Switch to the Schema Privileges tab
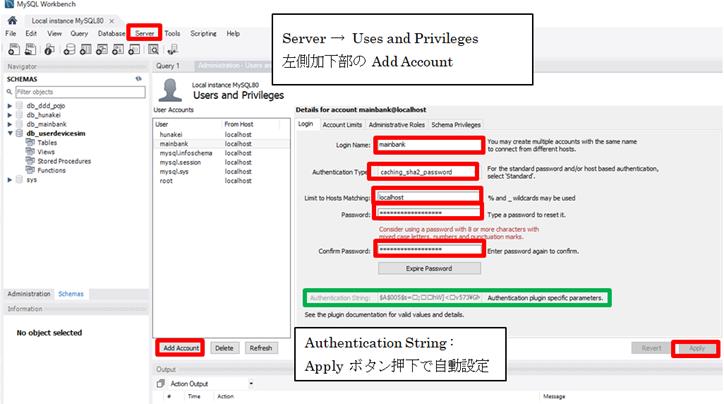 pos(456,125)
